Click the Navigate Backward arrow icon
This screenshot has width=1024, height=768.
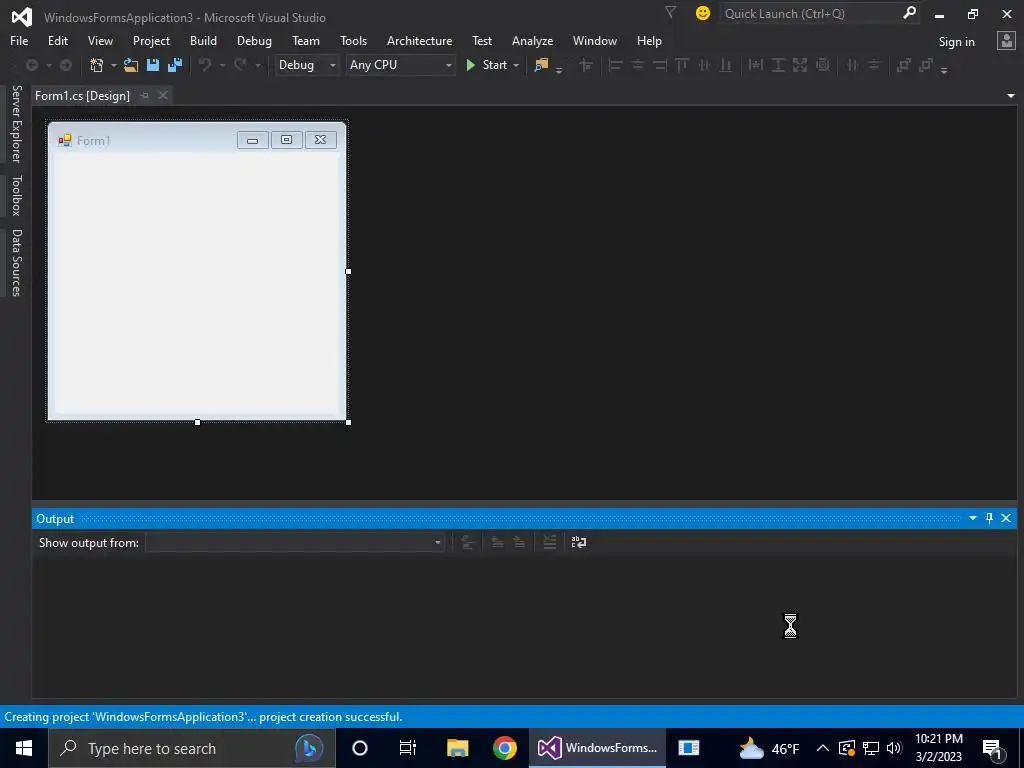31,65
